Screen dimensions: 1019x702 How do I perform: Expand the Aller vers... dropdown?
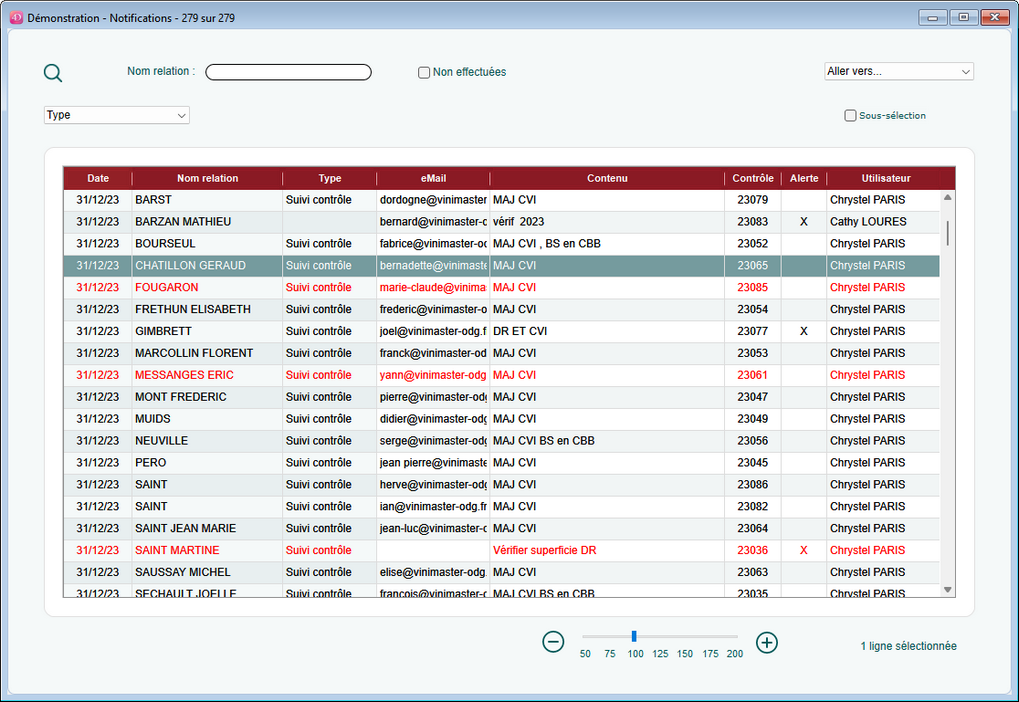coord(898,72)
